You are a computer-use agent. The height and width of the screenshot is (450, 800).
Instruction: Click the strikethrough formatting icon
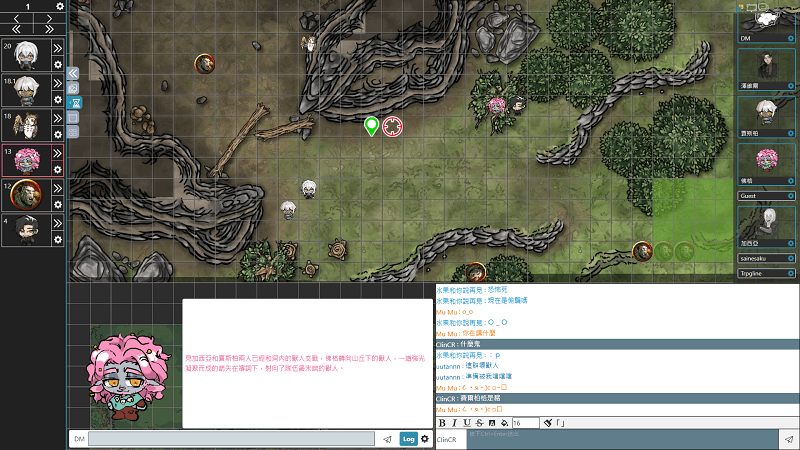[x=480, y=423]
